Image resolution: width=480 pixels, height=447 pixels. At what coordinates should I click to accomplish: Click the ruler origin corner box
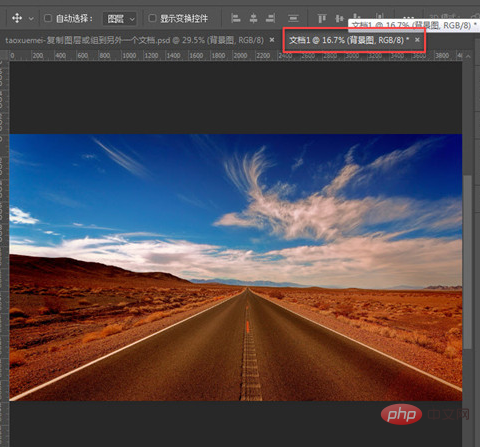point(4,55)
